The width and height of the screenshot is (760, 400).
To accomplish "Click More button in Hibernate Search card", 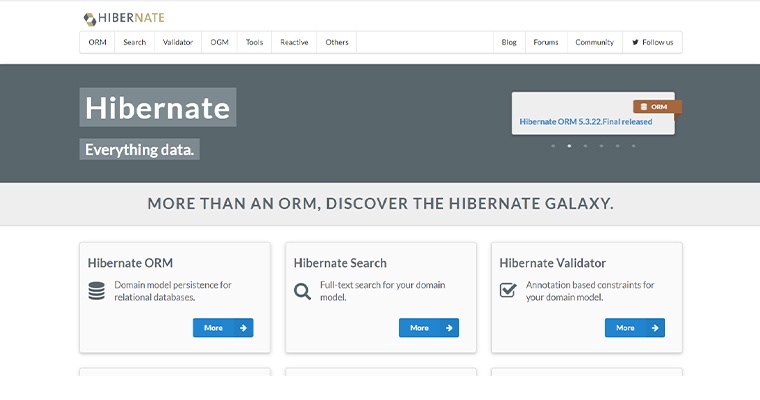I will pyautogui.click(x=429, y=328).
